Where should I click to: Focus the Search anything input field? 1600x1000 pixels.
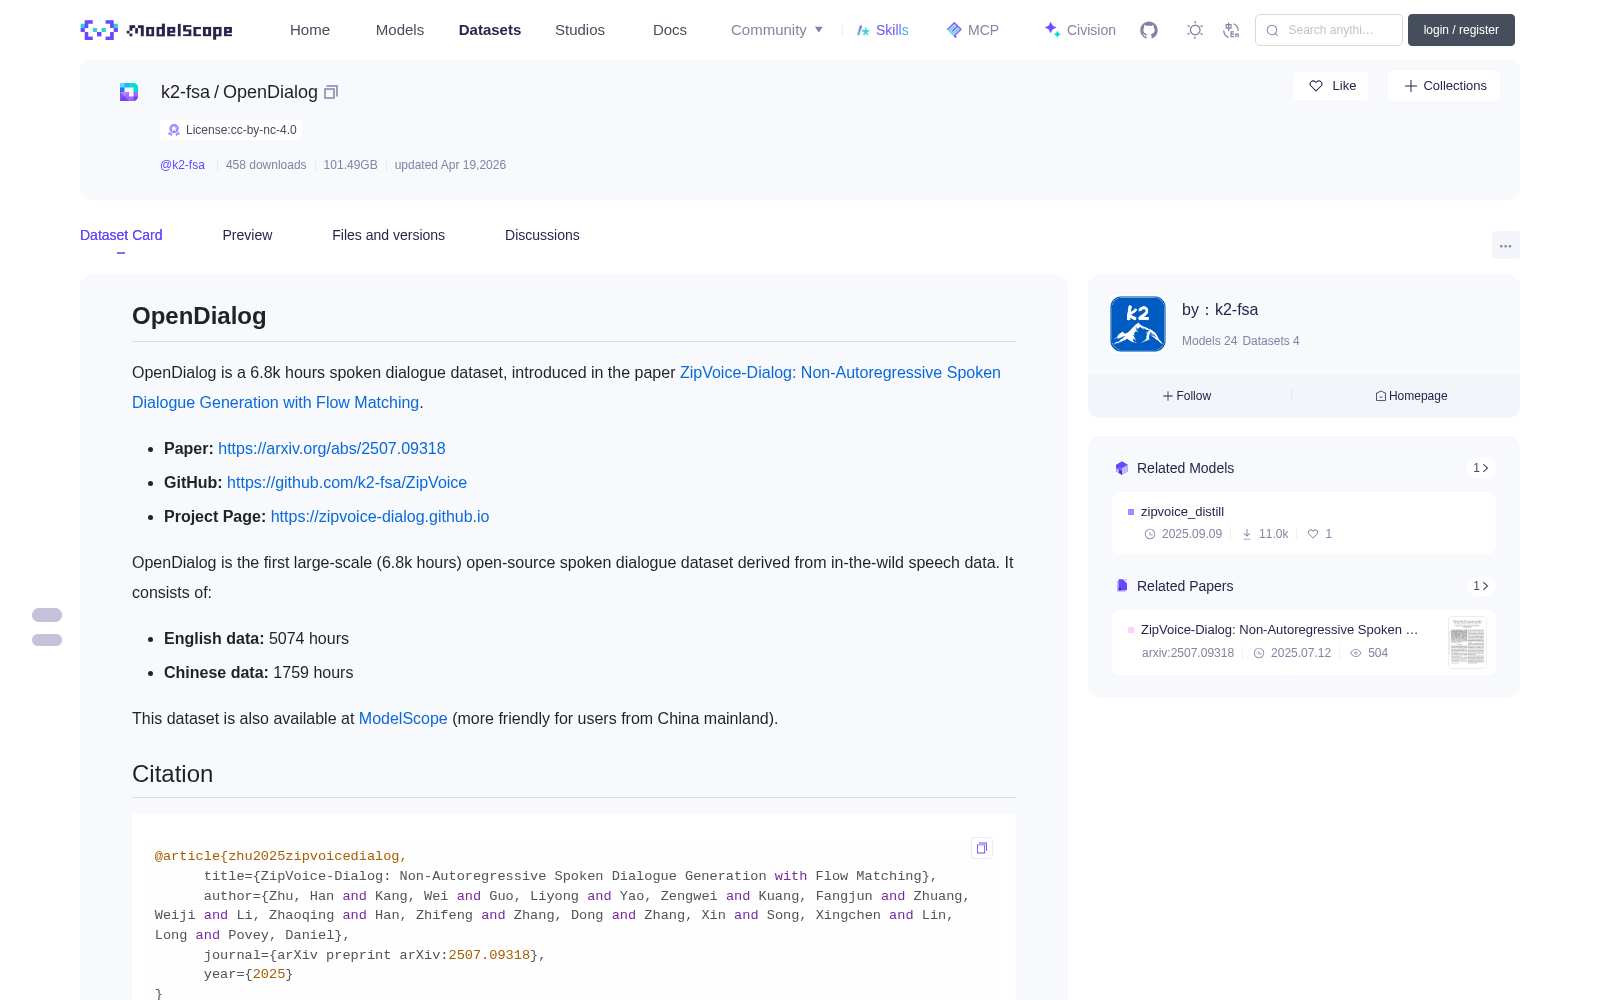pyautogui.click(x=1329, y=30)
